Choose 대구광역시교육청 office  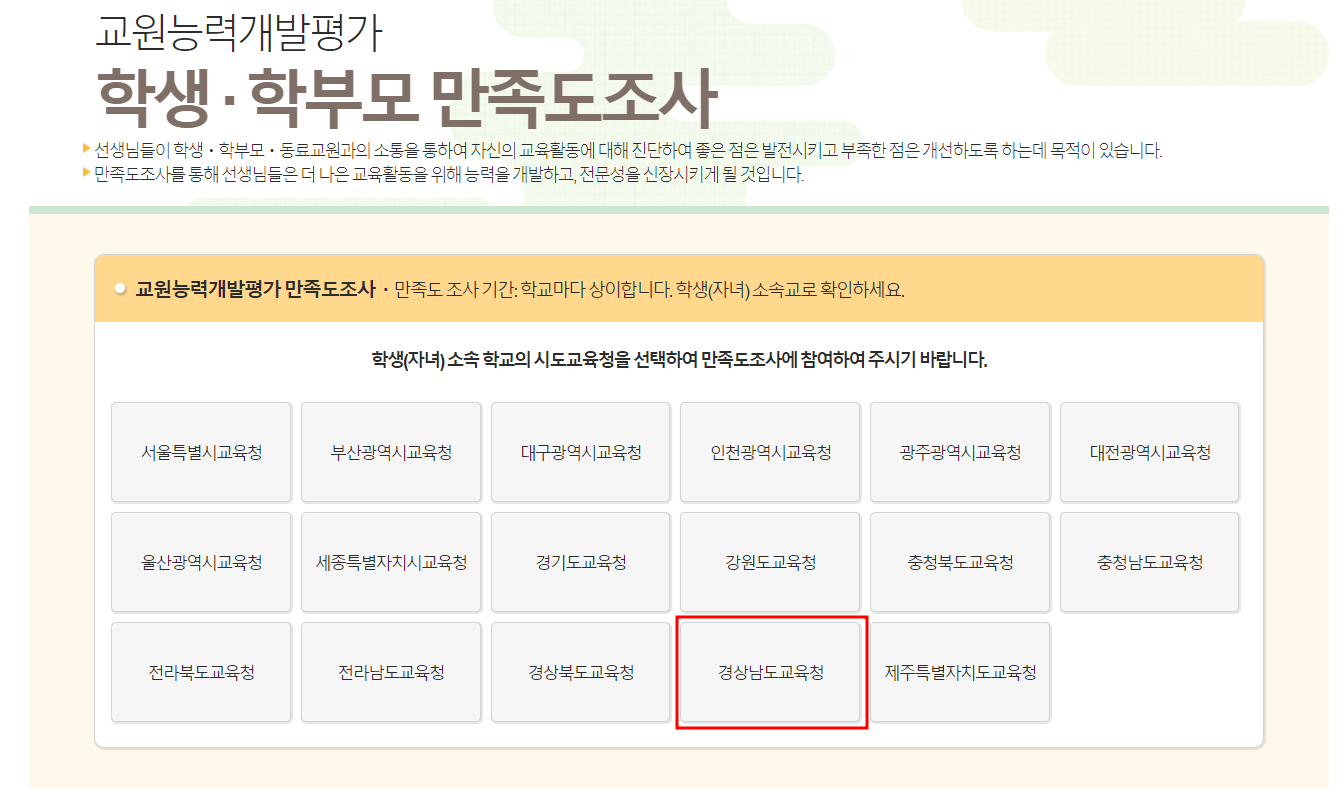[581, 452]
